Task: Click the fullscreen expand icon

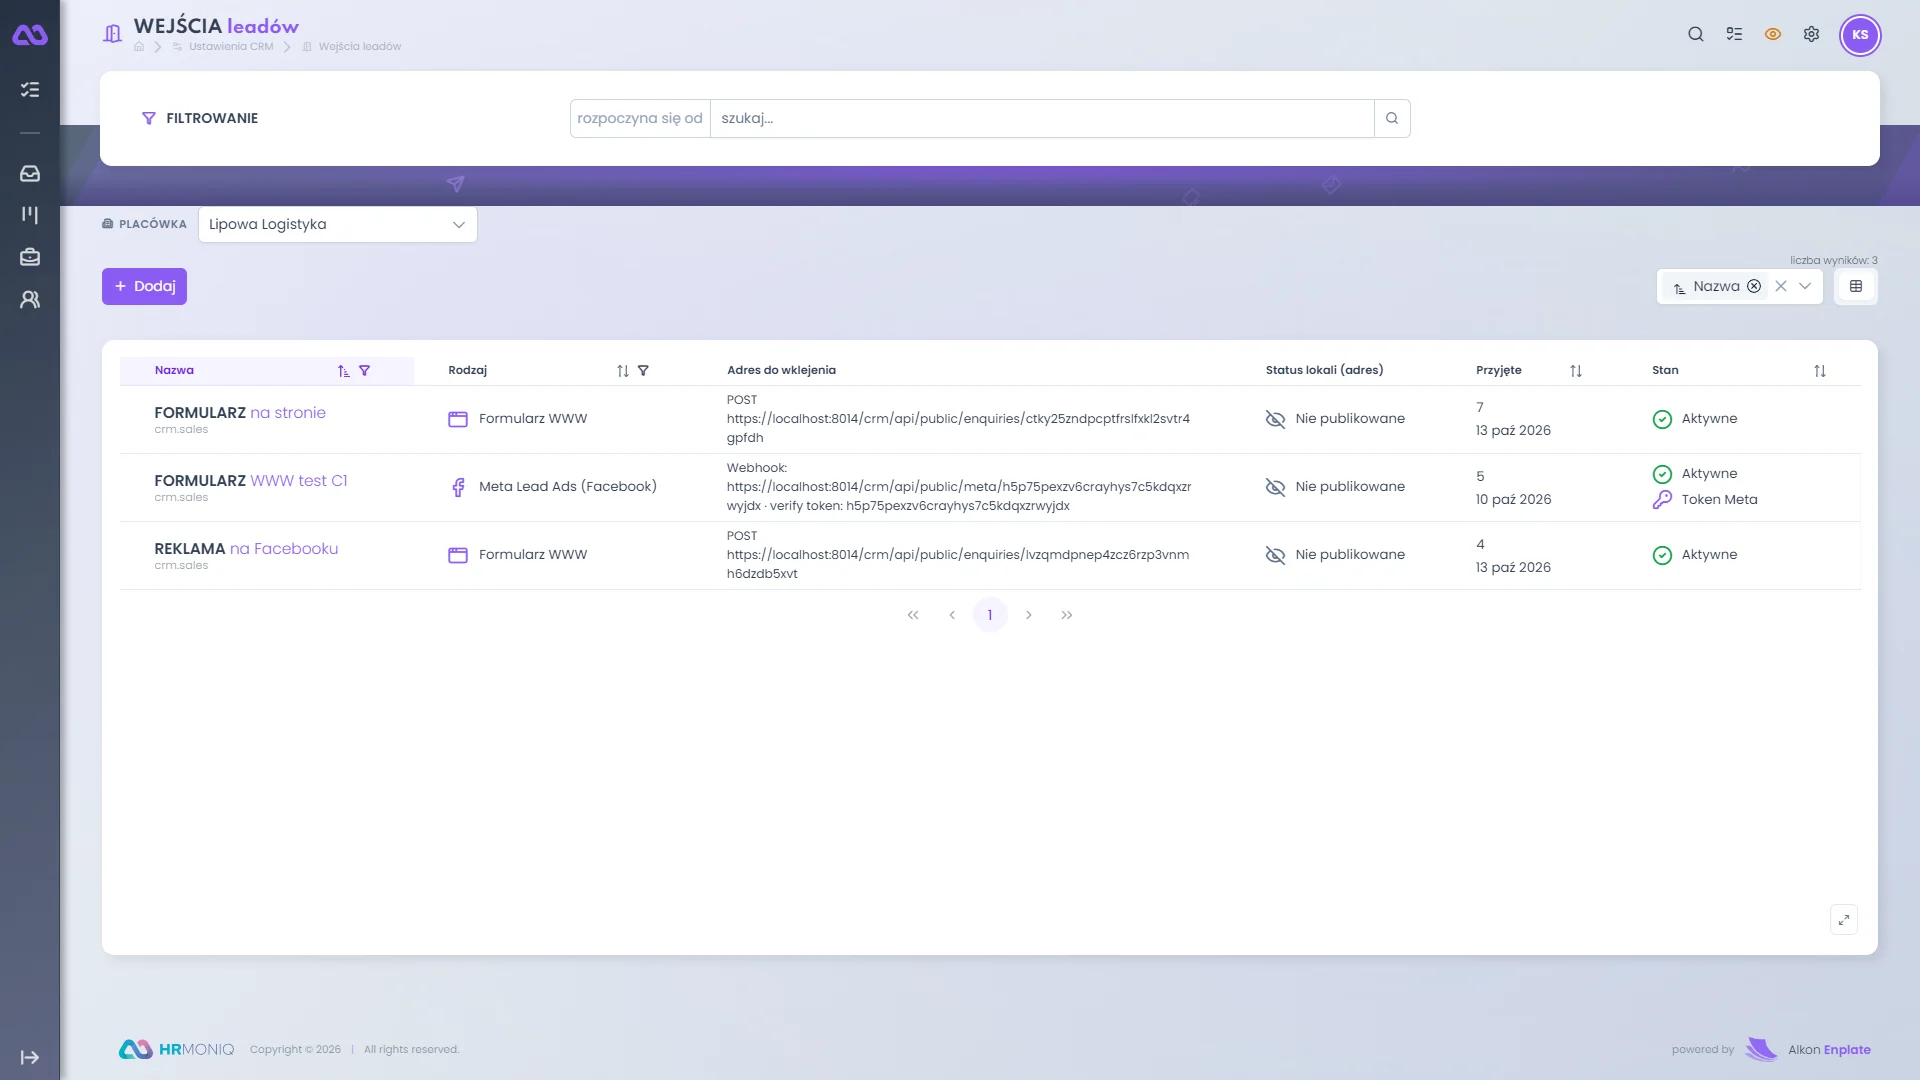Action: click(x=1844, y=920)
